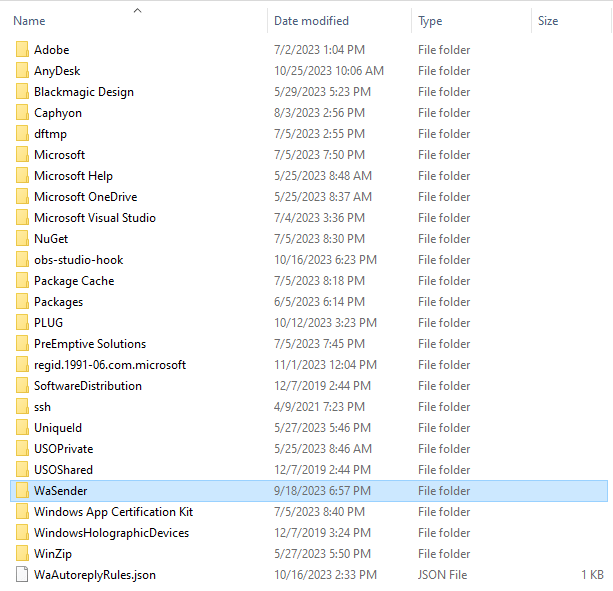Screen dimensions: 613x591
Task: Click the PLUG folder icon
Action: 22,323
